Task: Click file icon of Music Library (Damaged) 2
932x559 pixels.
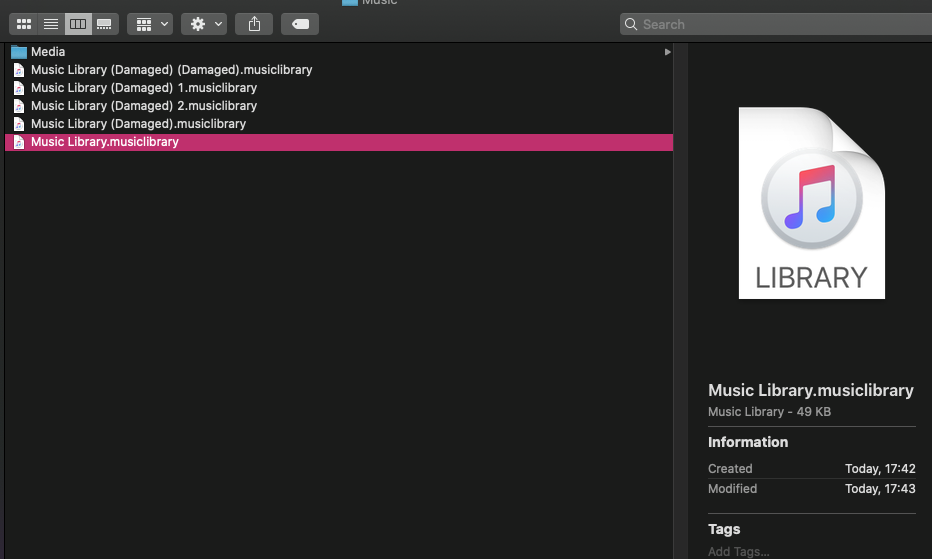Action: (19, 106)
